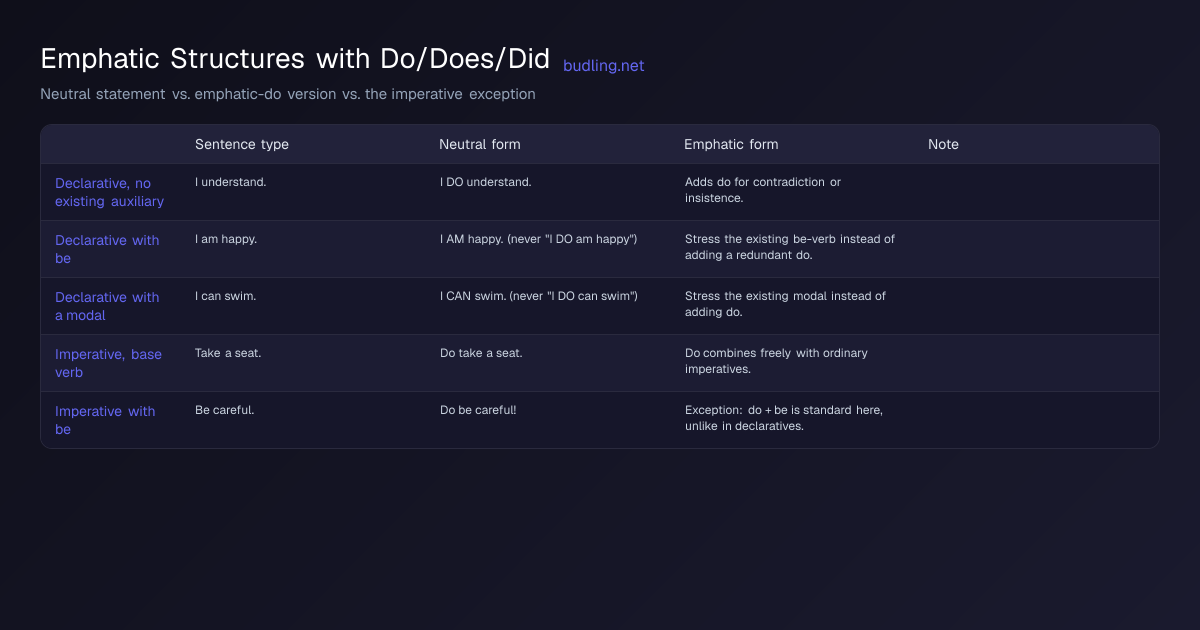This screenshot has width=1200, height=630.
Task: Select the 'Declarative with a modal' row label
Action: (x=107, y=306)
